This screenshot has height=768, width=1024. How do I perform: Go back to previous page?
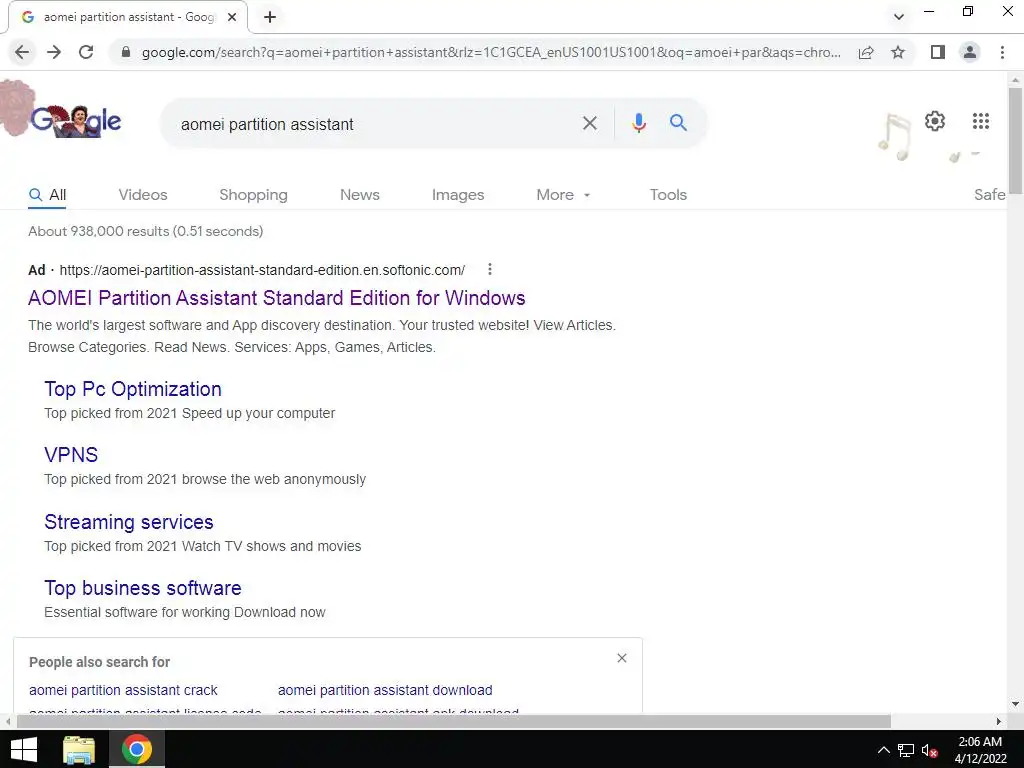click(22, 52)
